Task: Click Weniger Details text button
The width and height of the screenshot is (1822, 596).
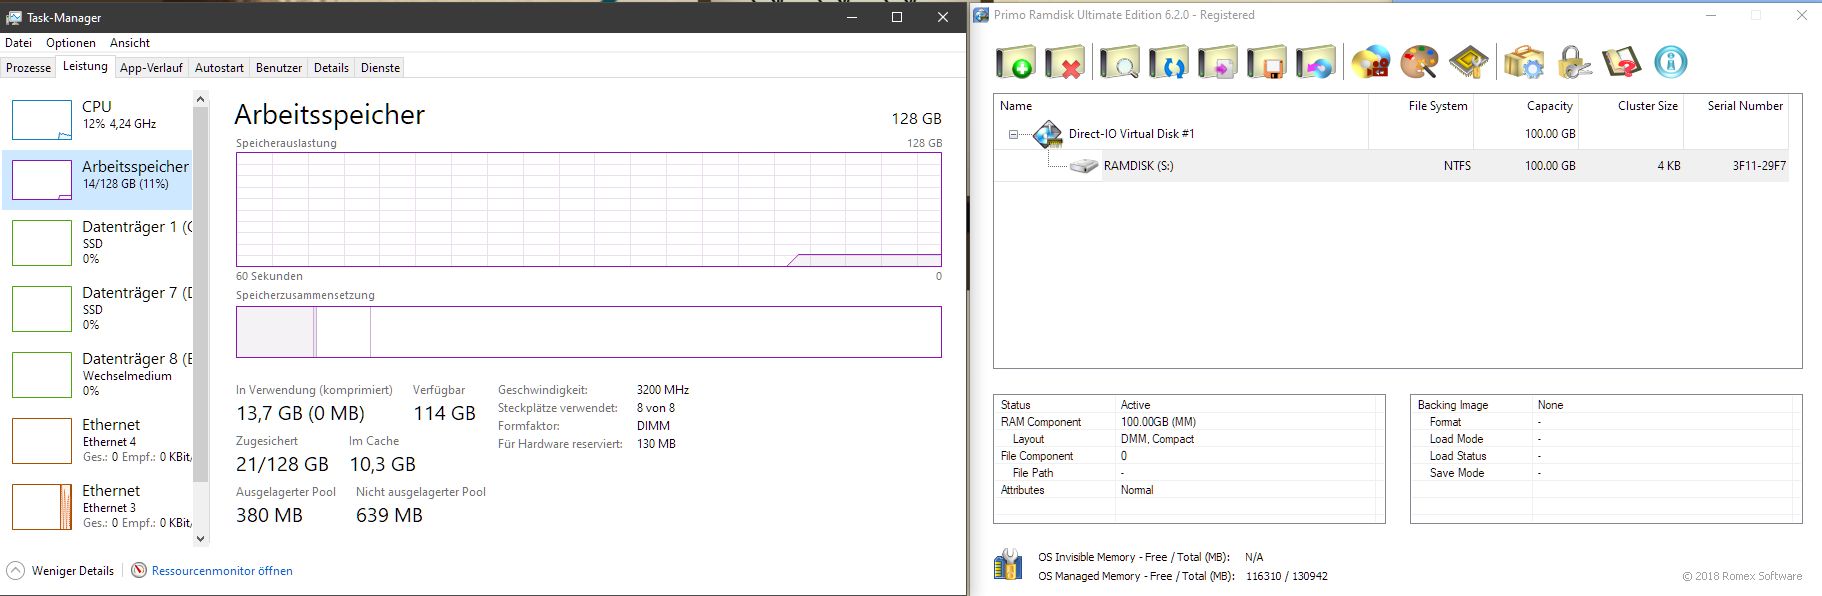Action: pos(73,571)
